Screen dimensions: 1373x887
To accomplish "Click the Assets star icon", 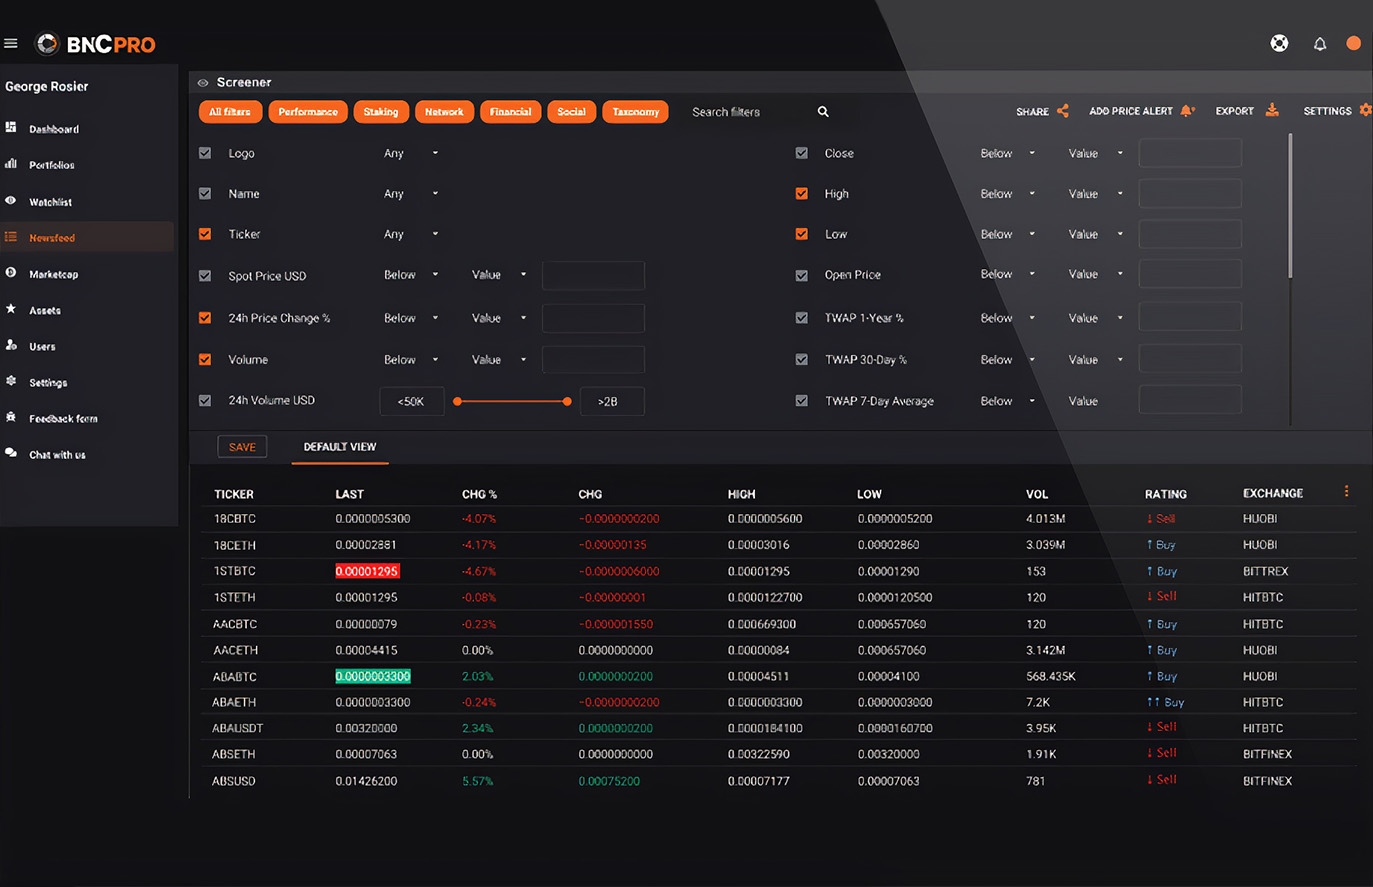I will pos(11,309).
